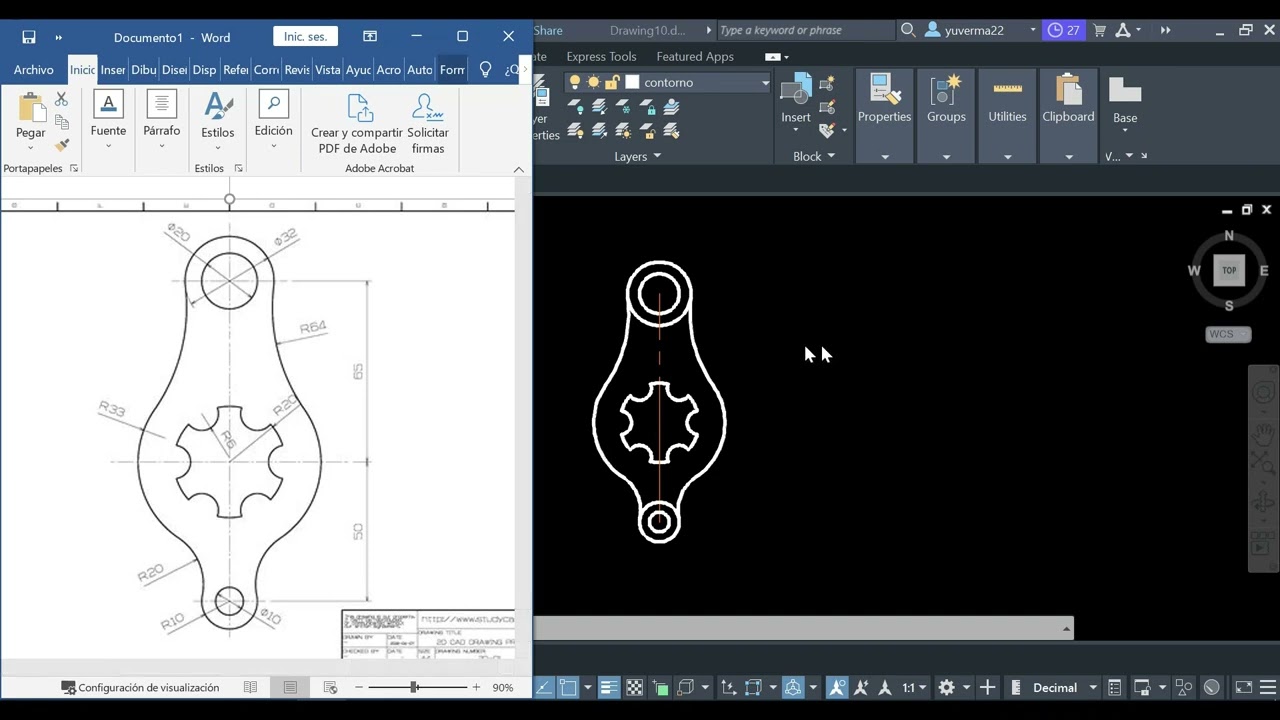Click Solicitar firmas in Word ribbon
The height and width of the screenshot is (720, 1280).
[428, 123]
